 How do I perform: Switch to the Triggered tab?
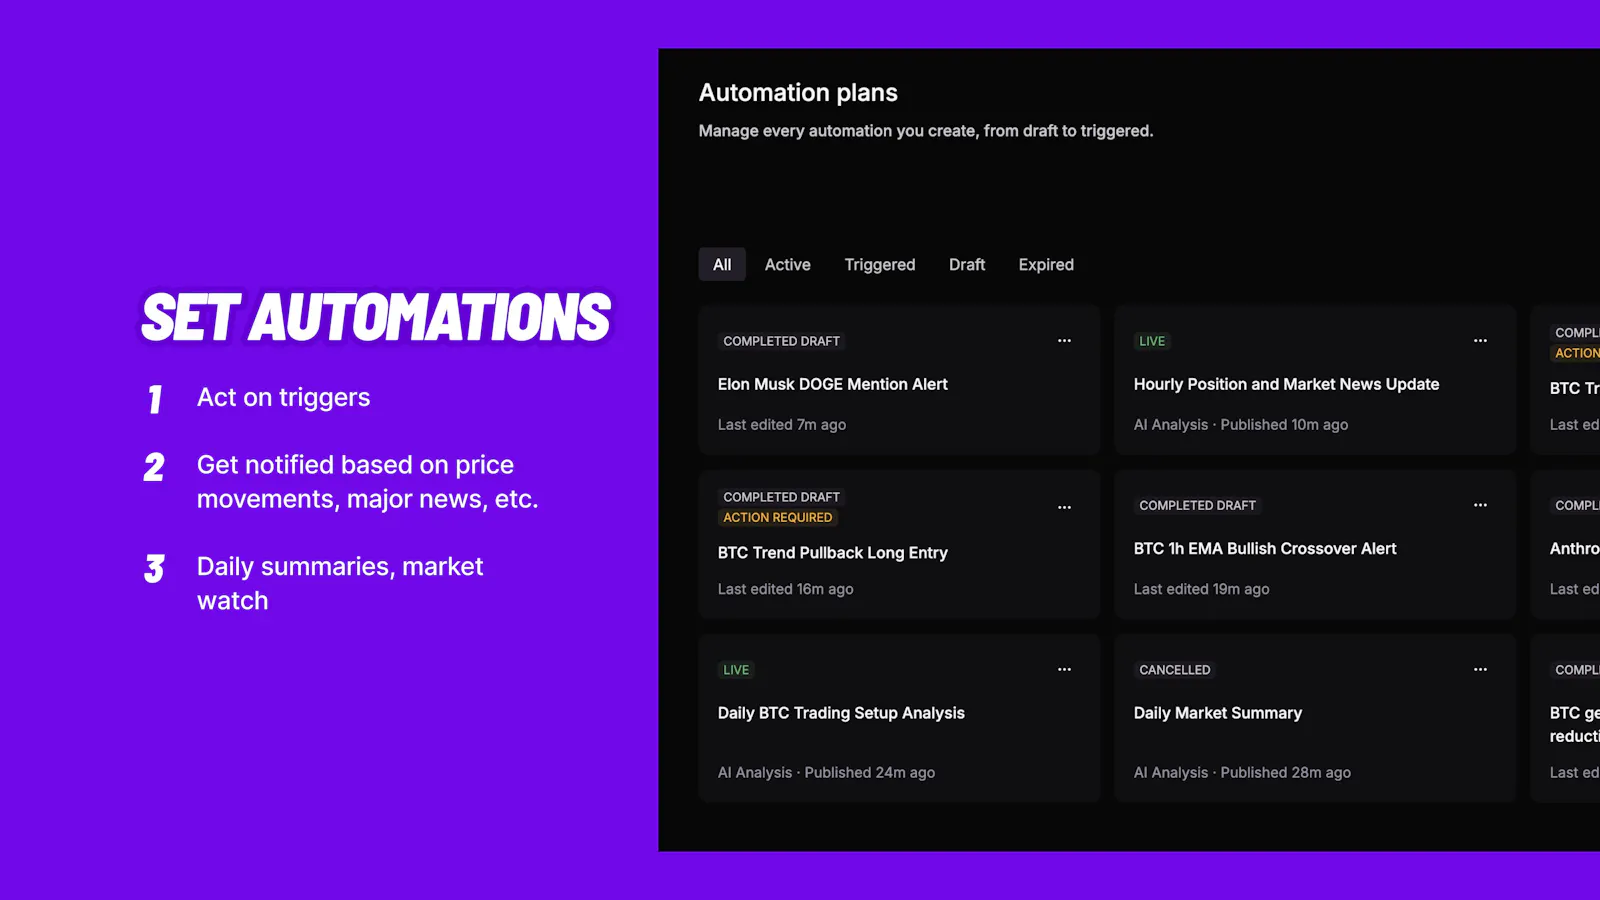tap(880, 265)
